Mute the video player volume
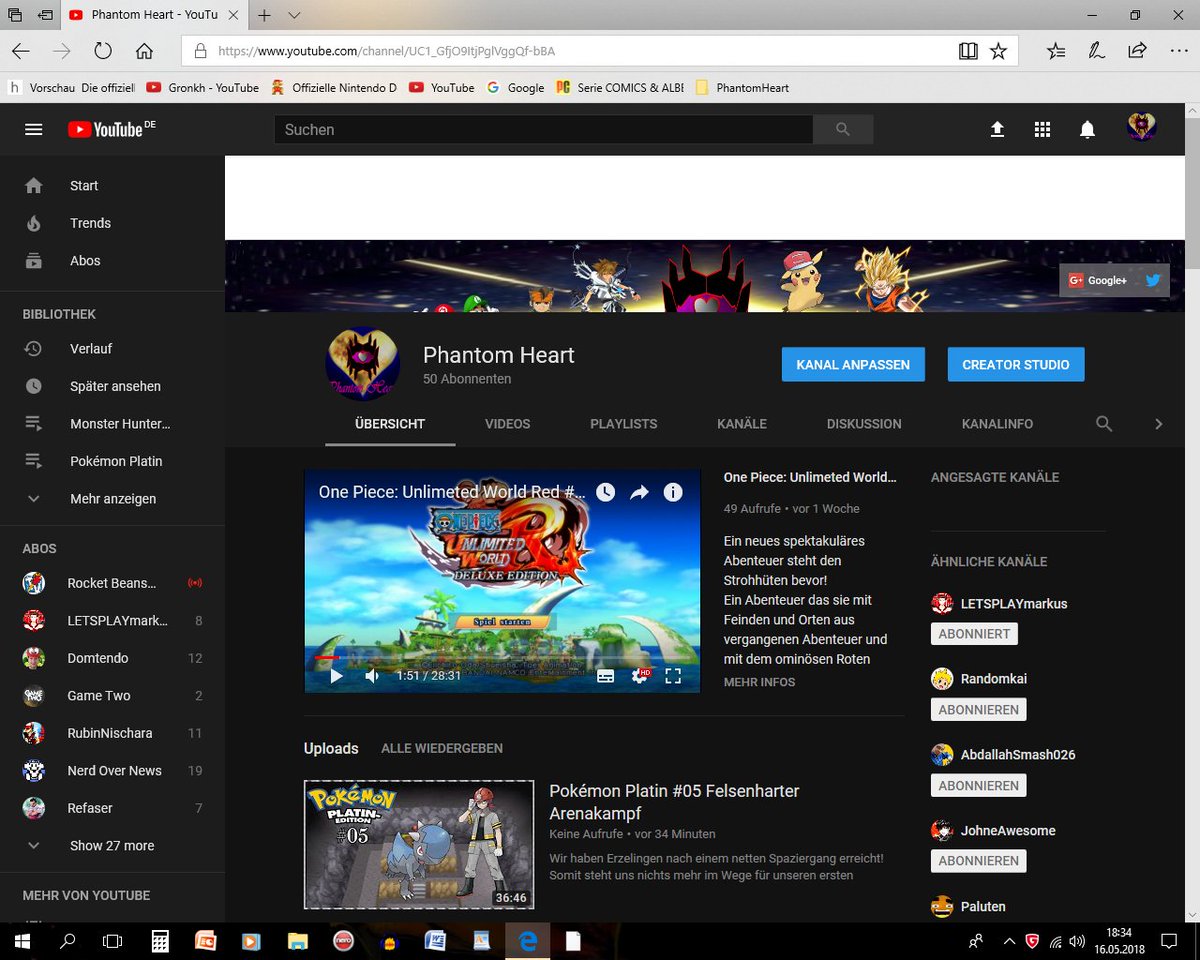 click(x=372, y=676)
